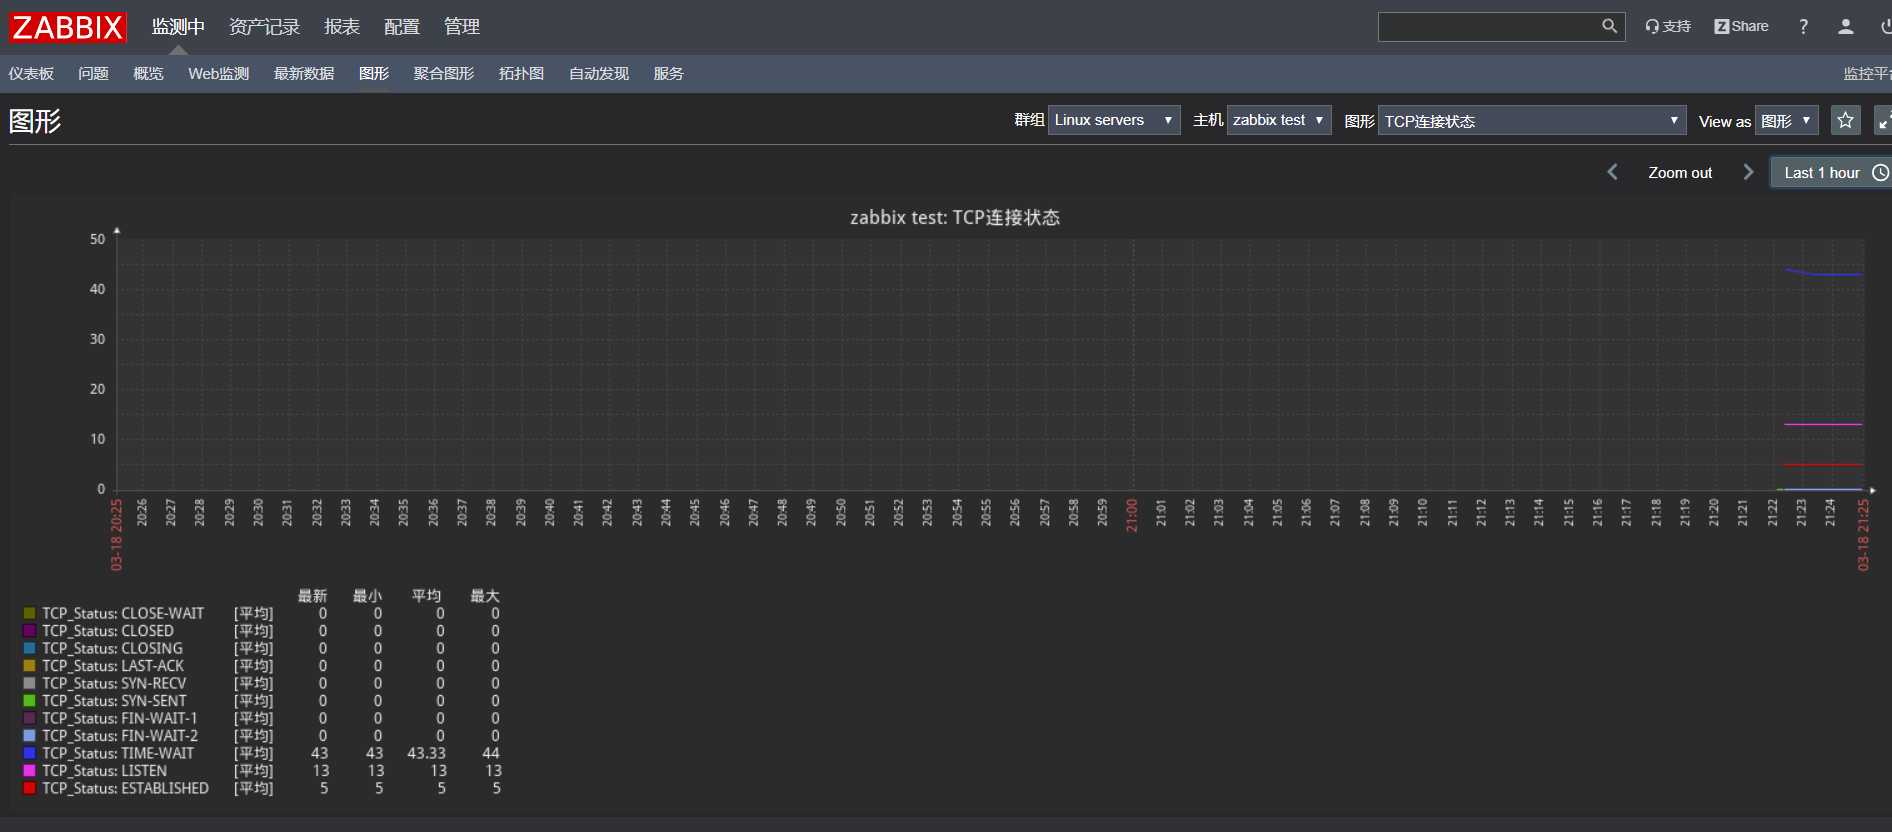Open the 群组 Linux servers dropdown

(1114, 120)
